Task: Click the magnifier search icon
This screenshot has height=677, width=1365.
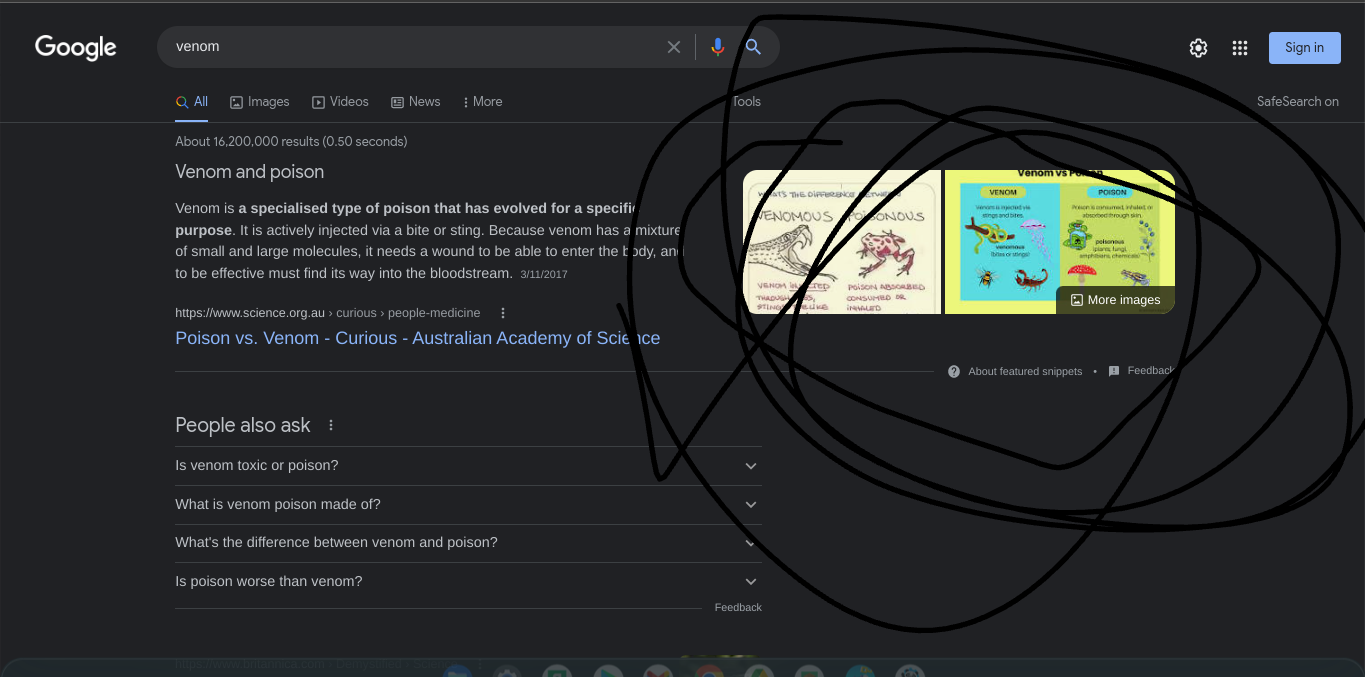Action: [753, 47]
